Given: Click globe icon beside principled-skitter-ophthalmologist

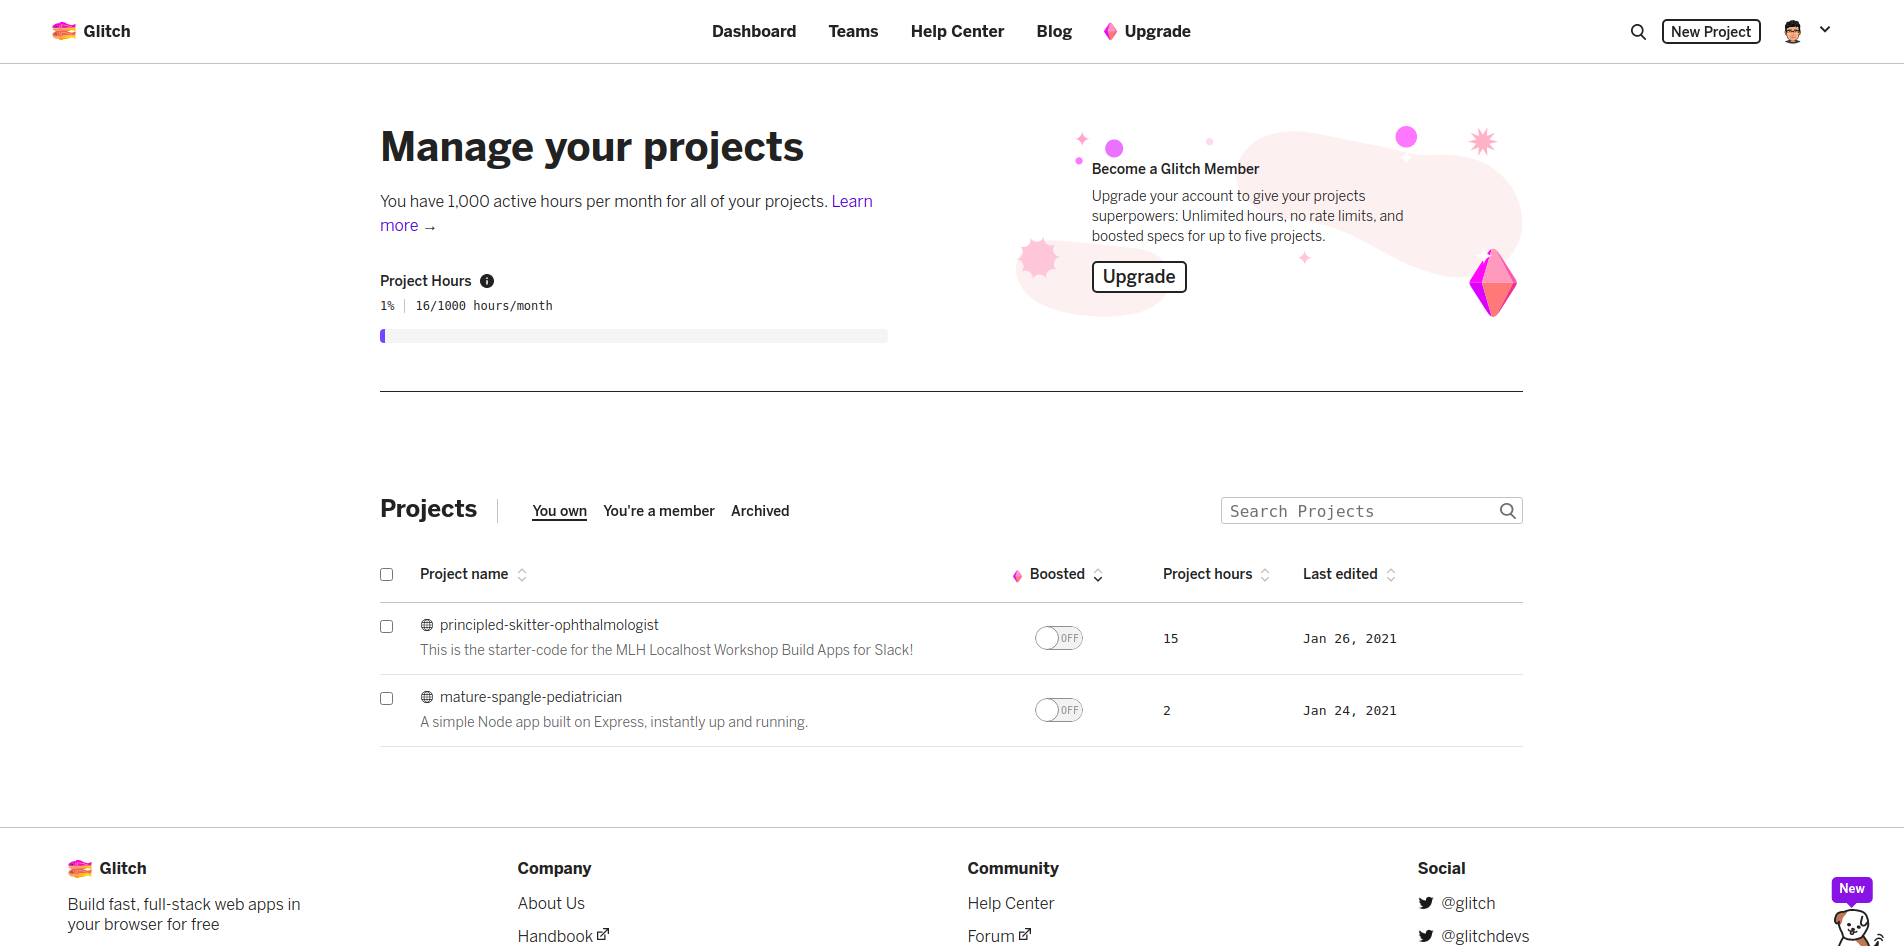Looking at the screenshot, I should (x=427, y=625).
